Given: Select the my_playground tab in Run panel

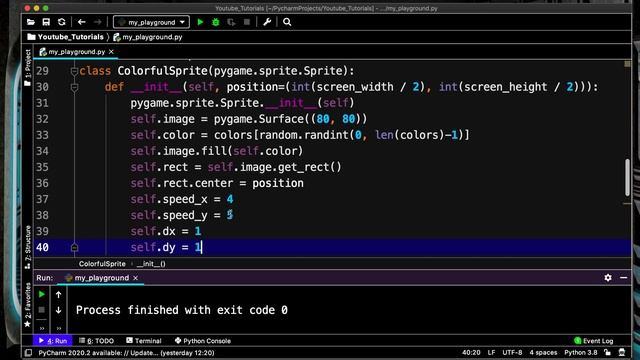Looking at the screenshot, I should 102,278.
